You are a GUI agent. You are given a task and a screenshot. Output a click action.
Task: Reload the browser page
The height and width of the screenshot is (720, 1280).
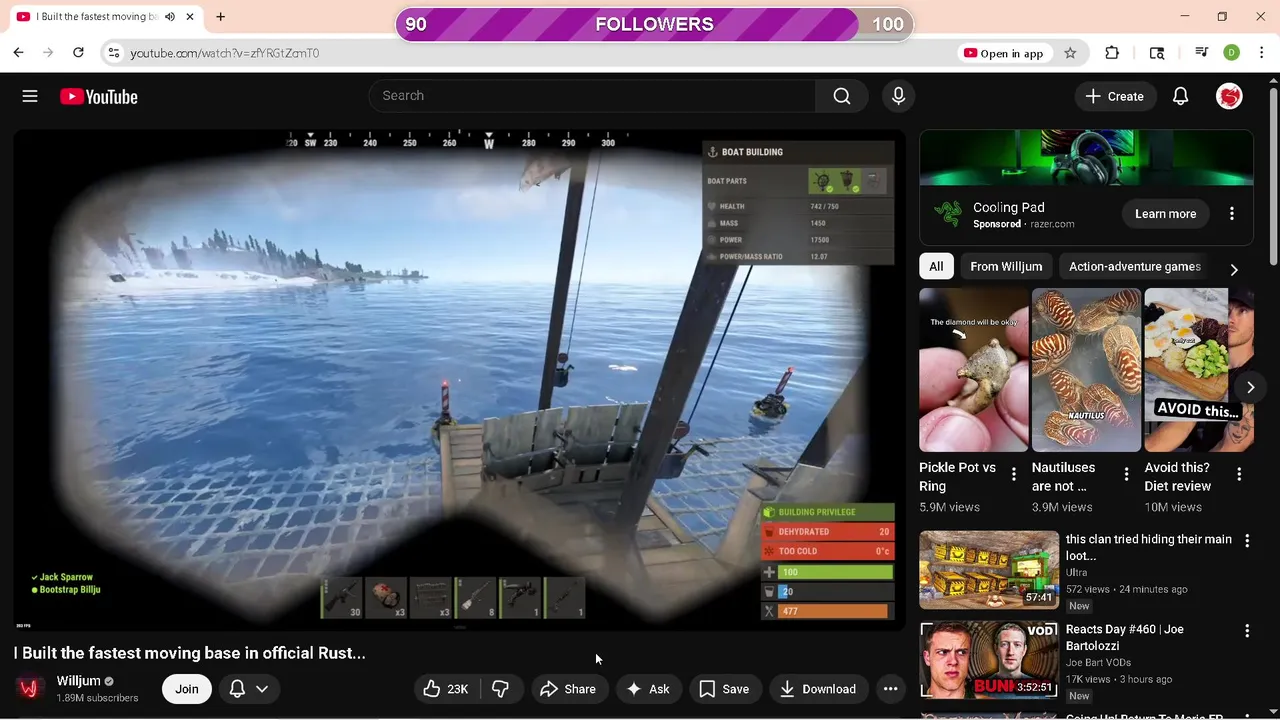pos(78,53)
